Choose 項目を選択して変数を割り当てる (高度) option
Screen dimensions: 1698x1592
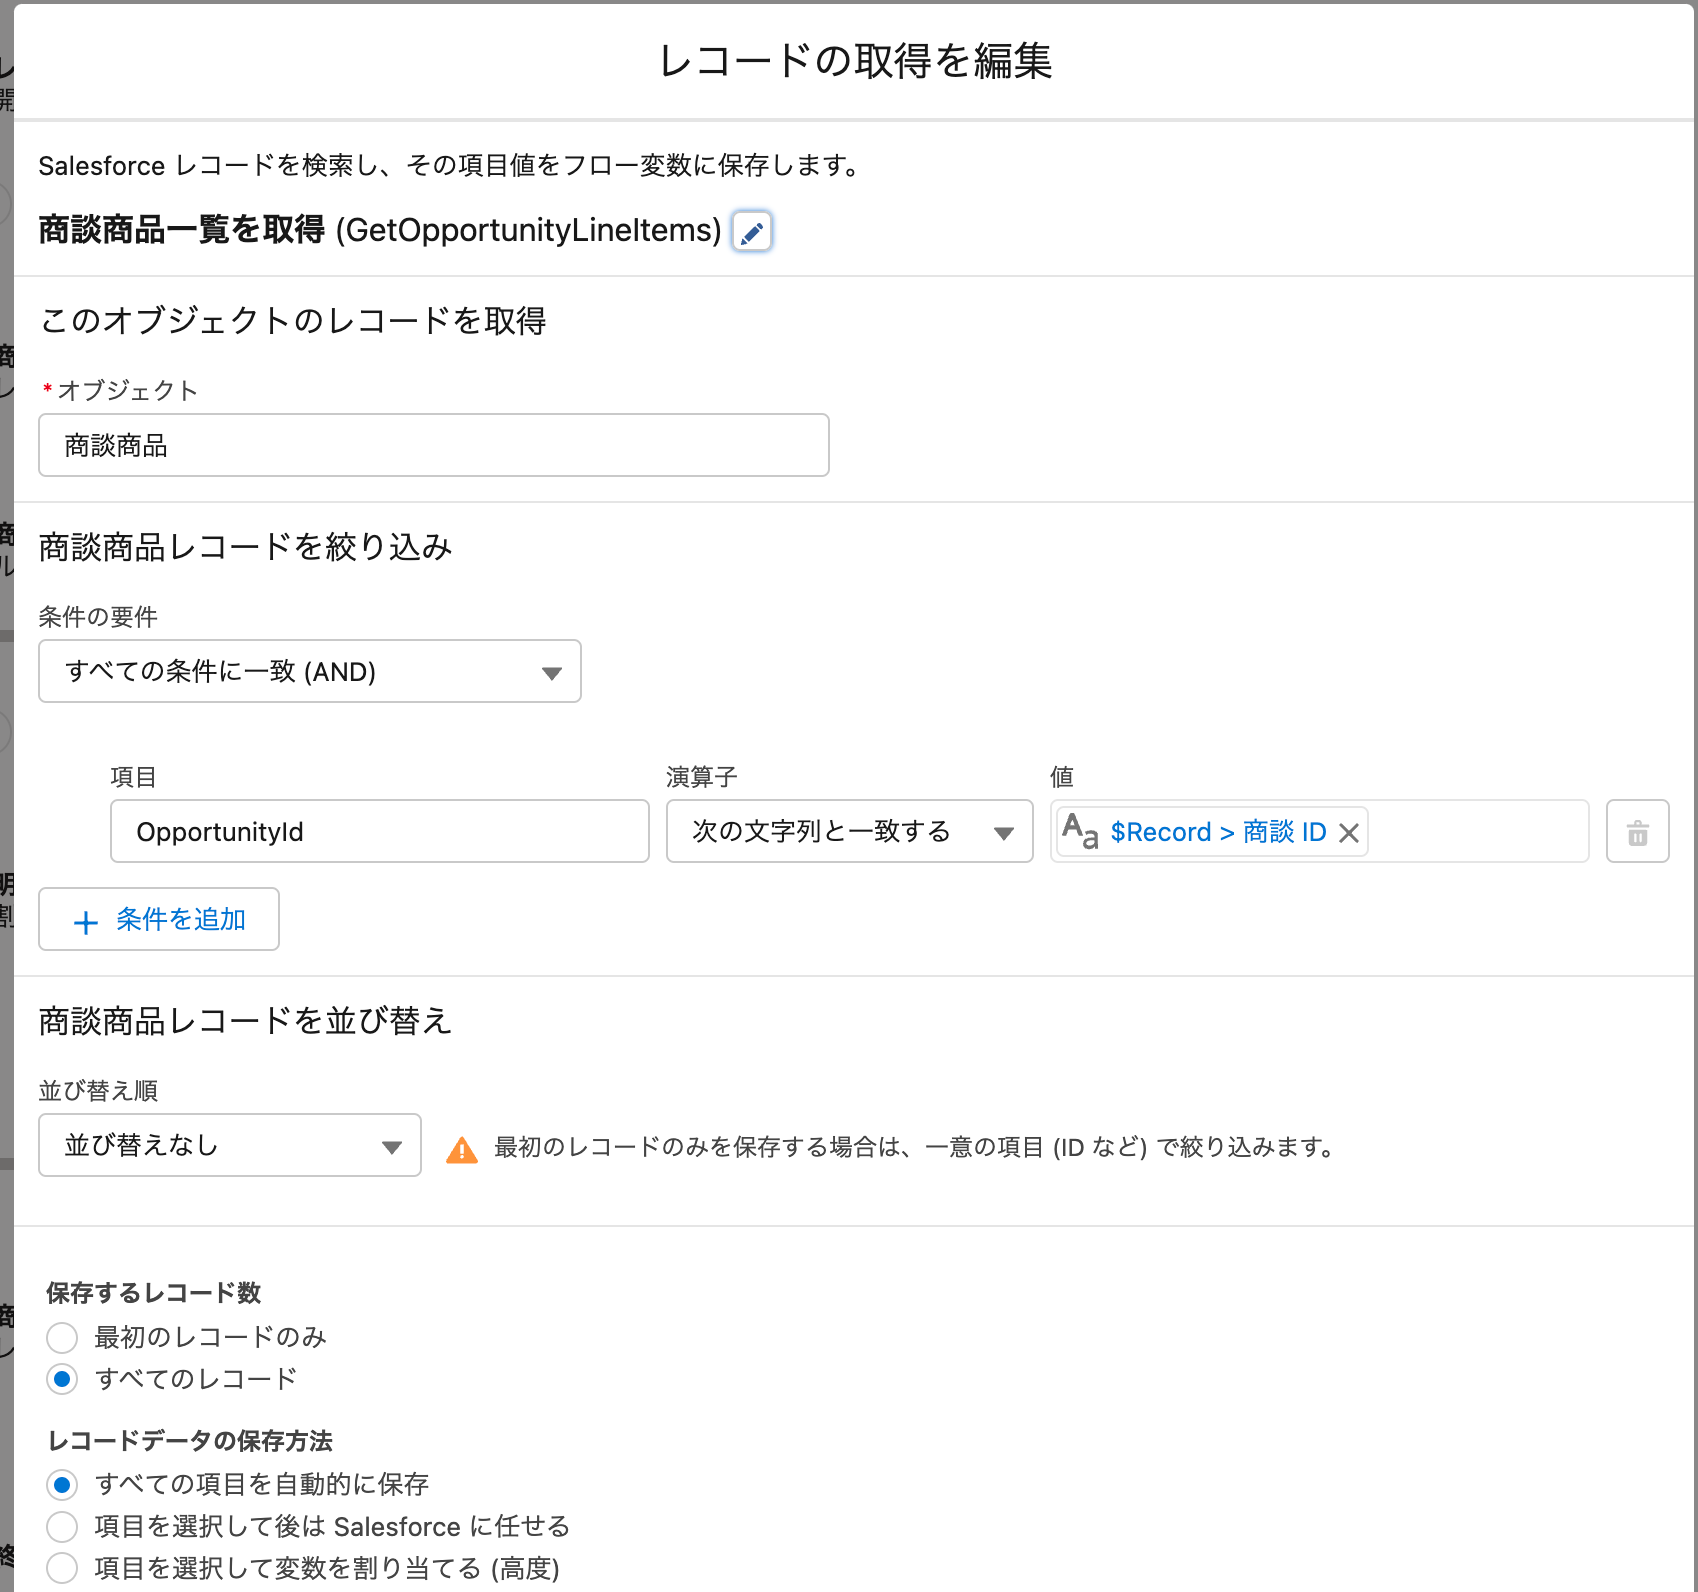(x=62, y=1568)
